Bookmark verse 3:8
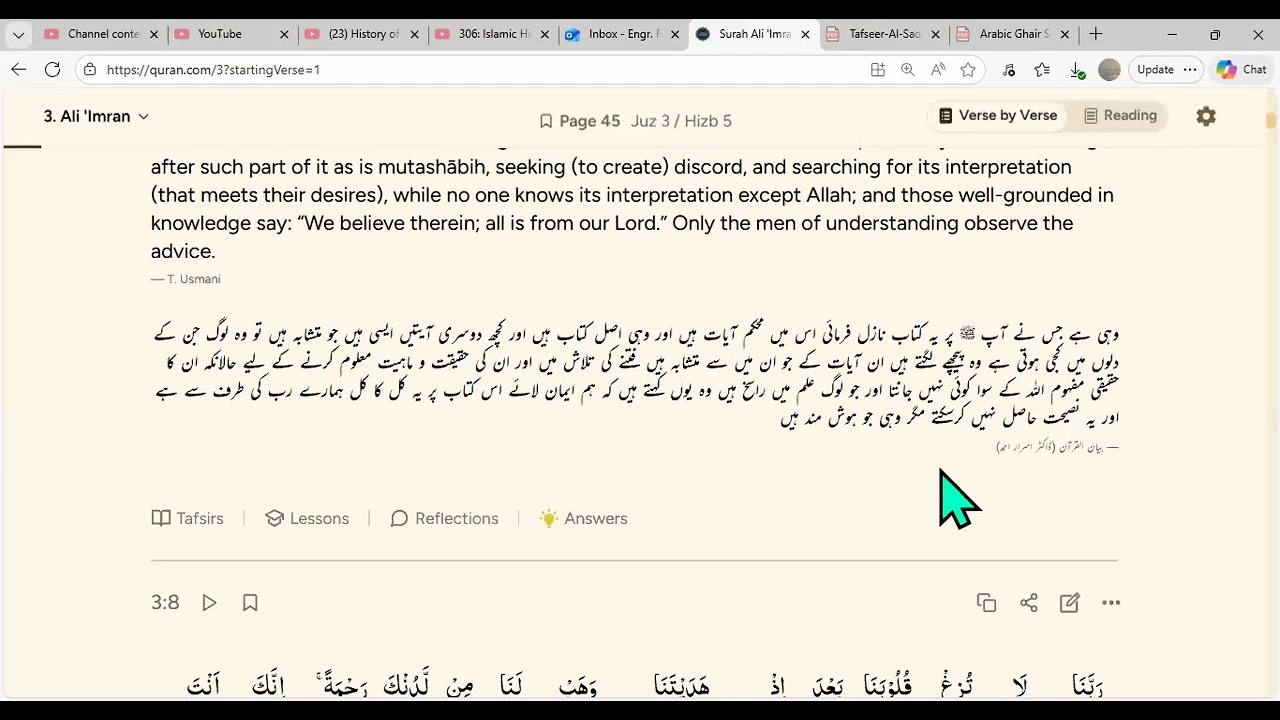The height and width of the screenshot is (720, 1280). [x=250, y=603]
